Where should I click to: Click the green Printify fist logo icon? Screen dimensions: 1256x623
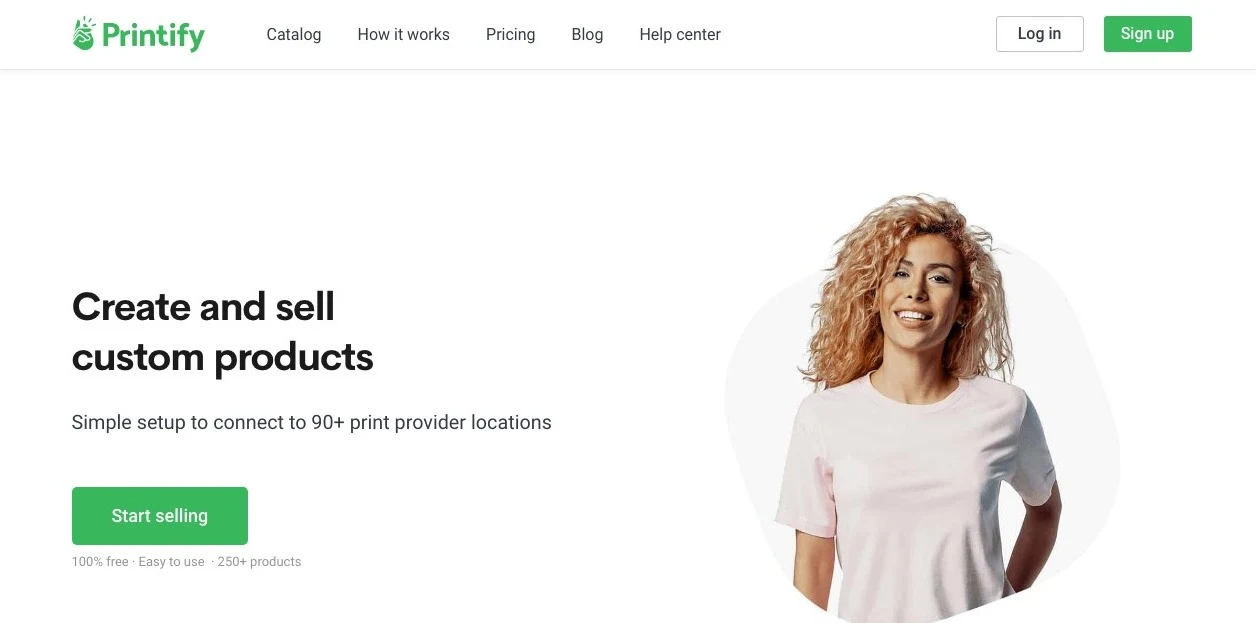pos(84,34)
